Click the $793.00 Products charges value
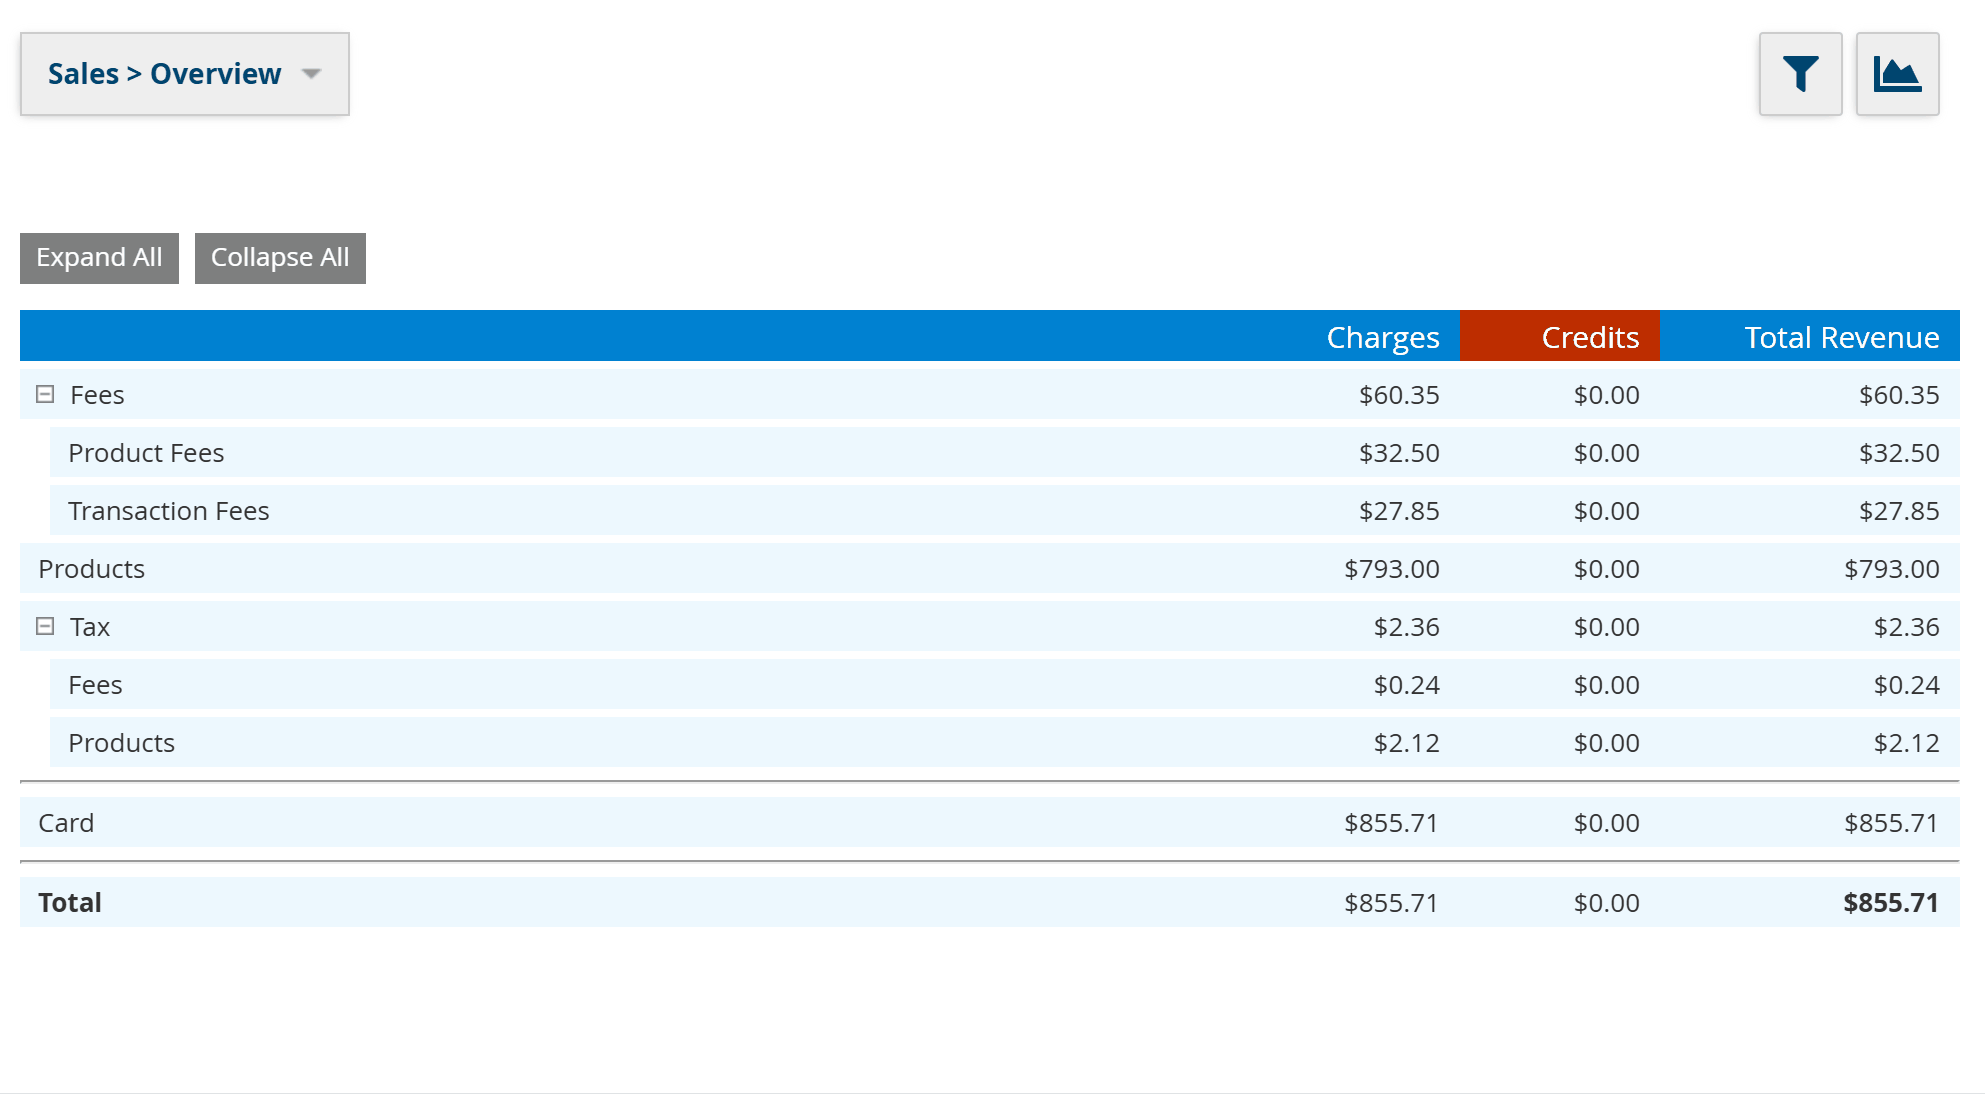Image resolution: width=1985 pixels, height=1094 pixels. coord(1391,569)
